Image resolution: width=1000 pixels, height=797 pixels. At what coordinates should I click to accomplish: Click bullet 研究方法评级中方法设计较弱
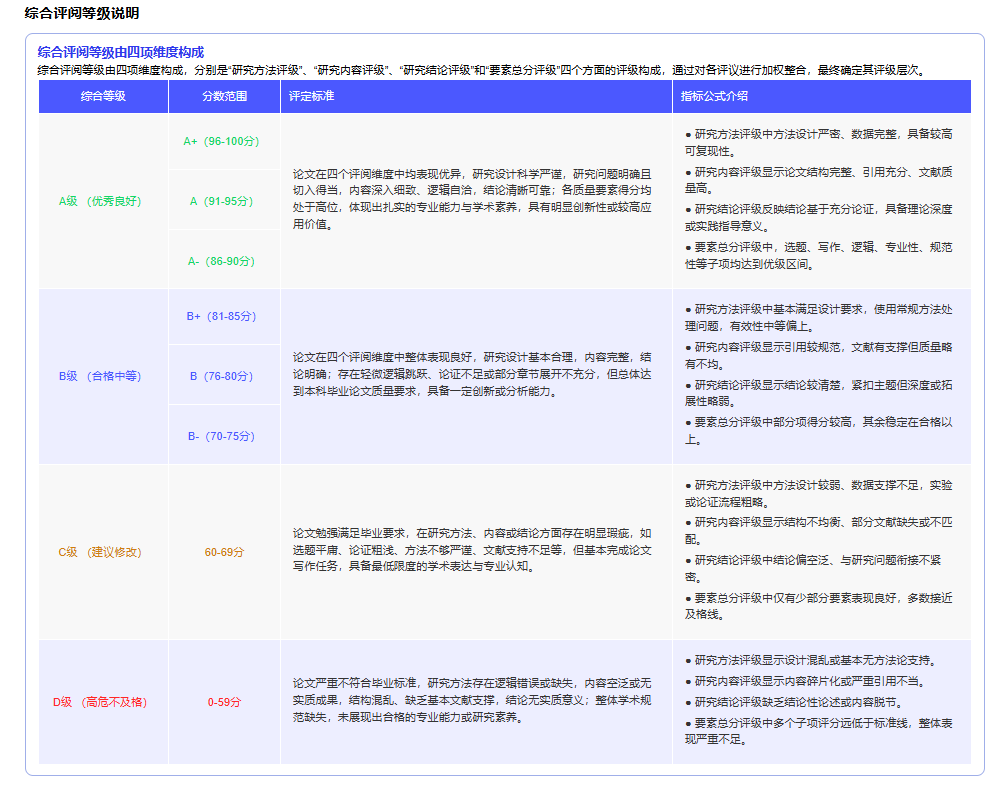pyautogui.click(x=819, y=494)
